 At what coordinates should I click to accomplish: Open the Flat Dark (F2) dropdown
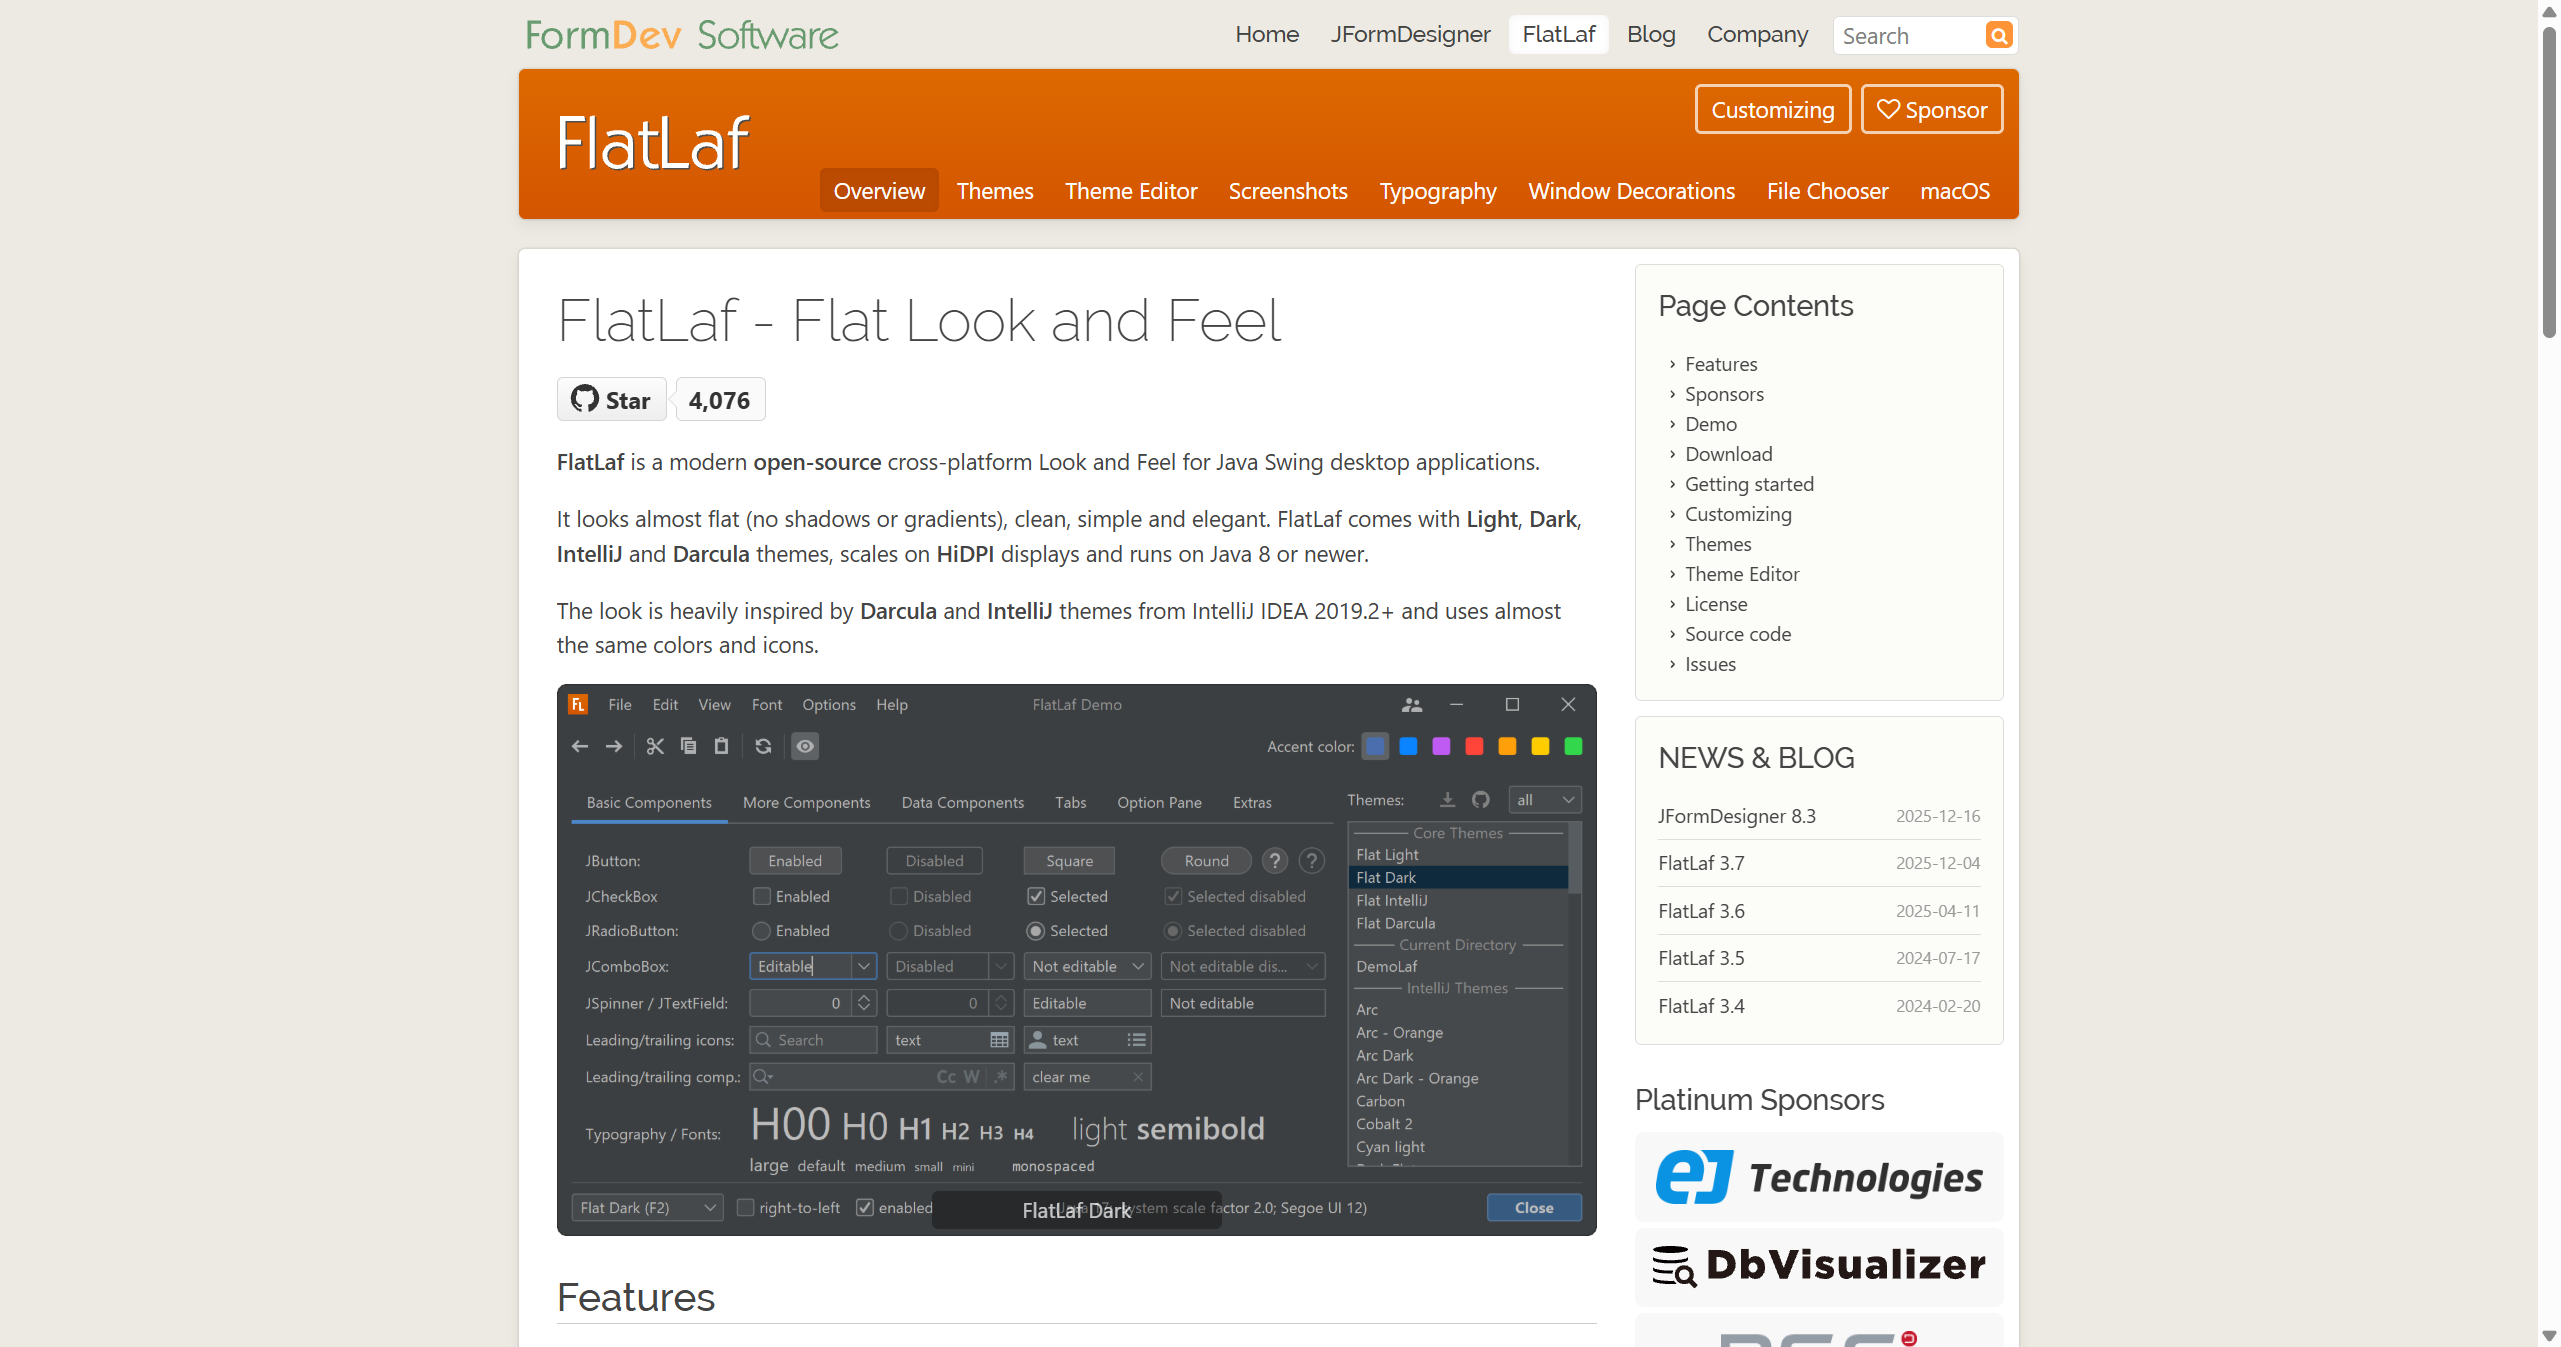(x=647, y=1208)
